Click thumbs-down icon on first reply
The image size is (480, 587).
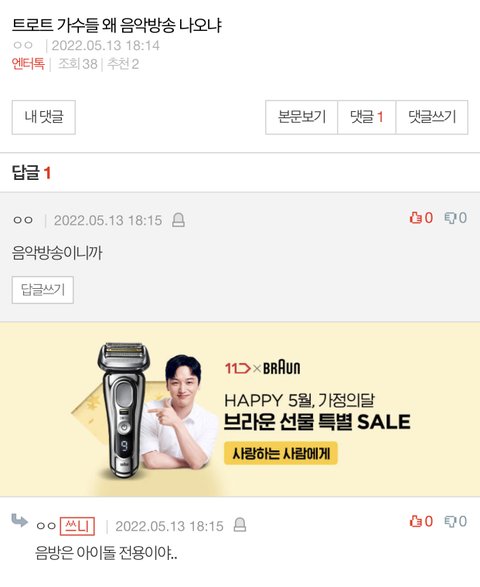click(x=450, y=218)
